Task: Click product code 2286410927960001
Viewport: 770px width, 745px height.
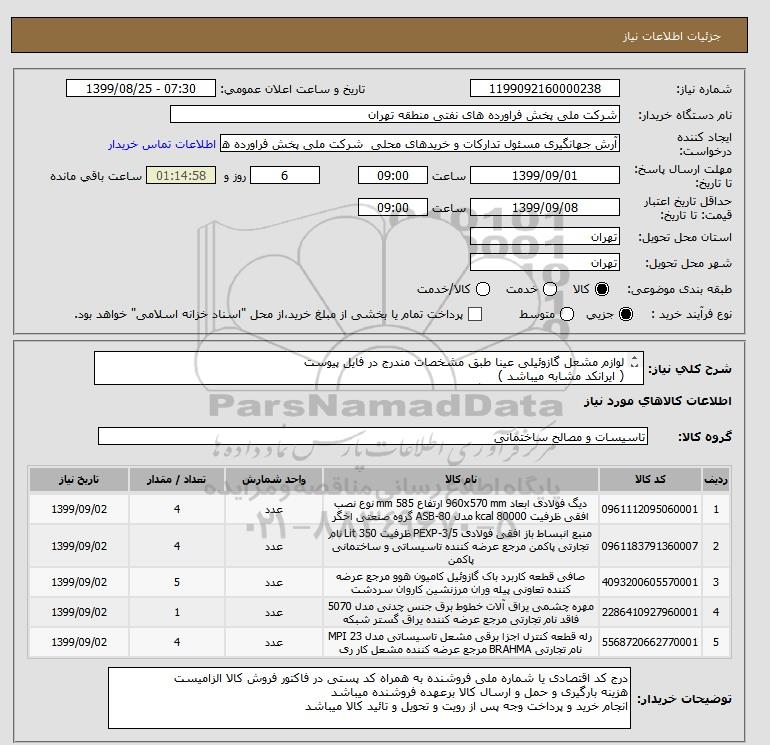Action: coord(650,612)
